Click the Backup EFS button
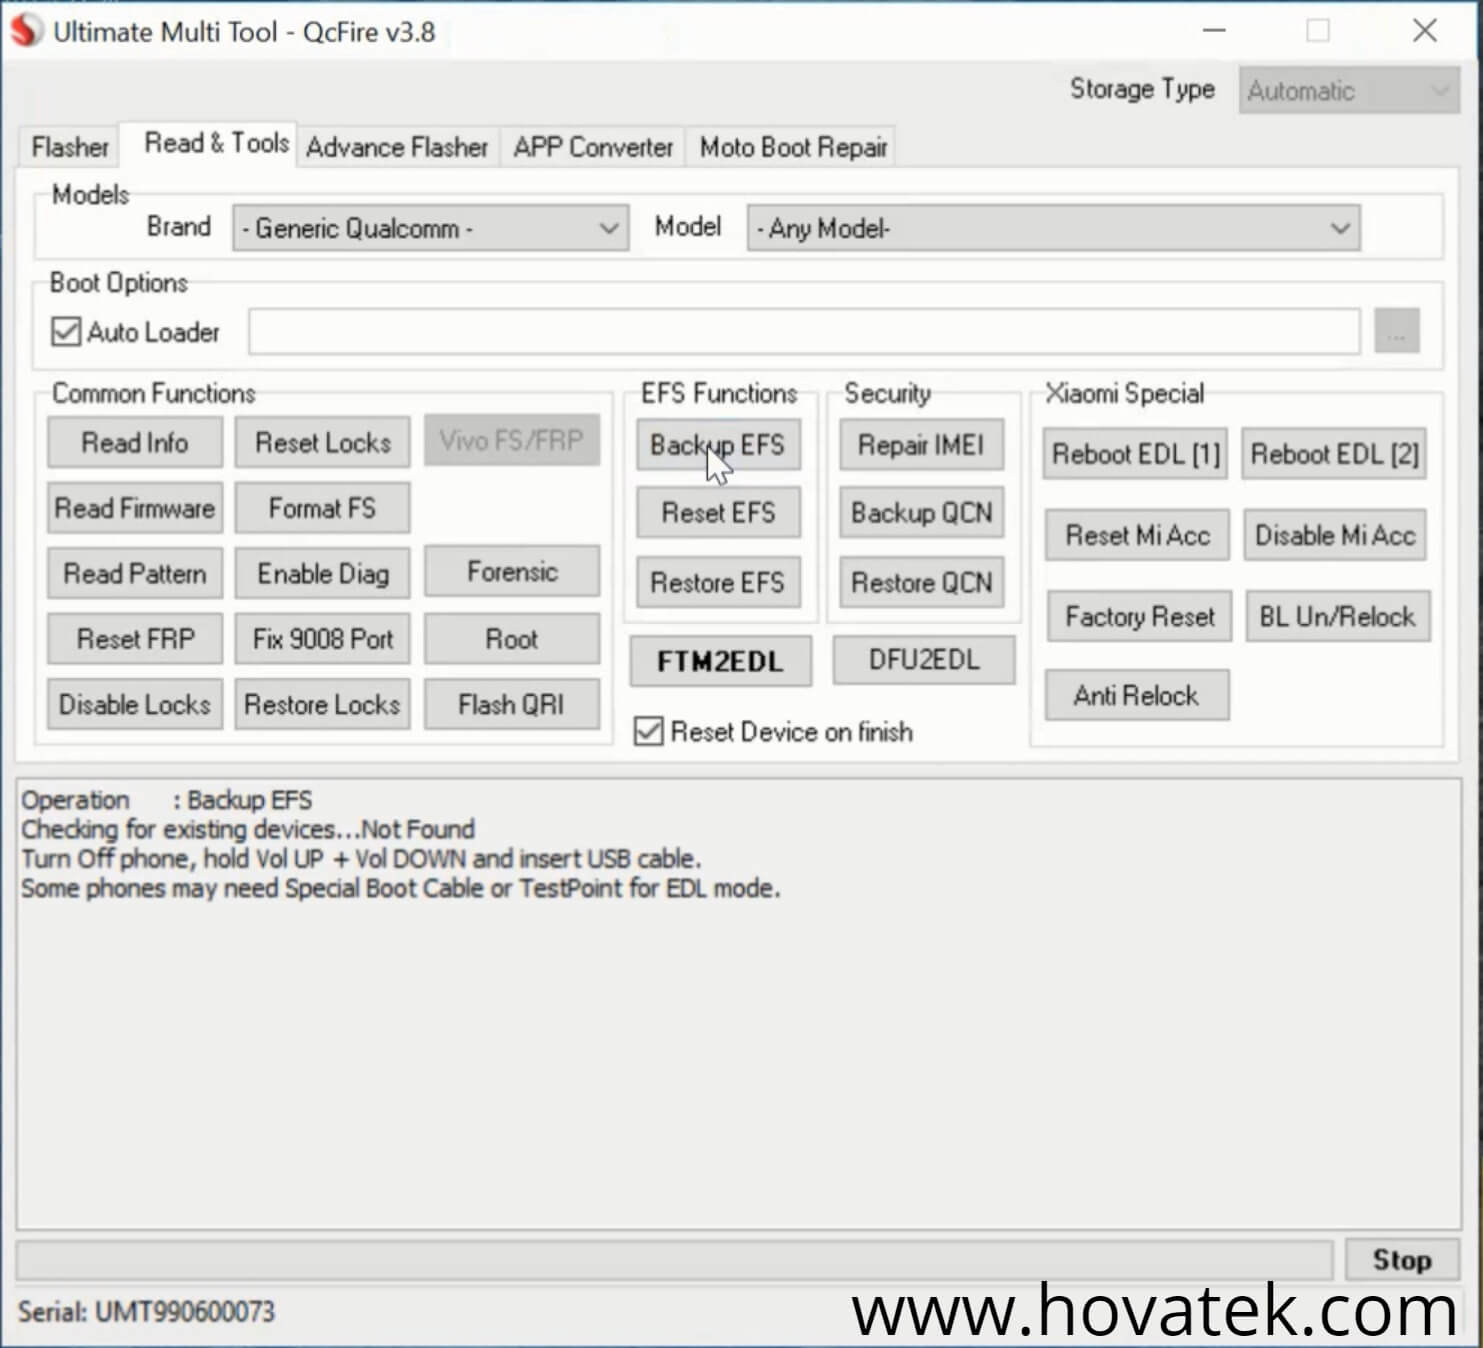The width and height of the screenshot is (1483, 1348). click(x=718, y=444)
